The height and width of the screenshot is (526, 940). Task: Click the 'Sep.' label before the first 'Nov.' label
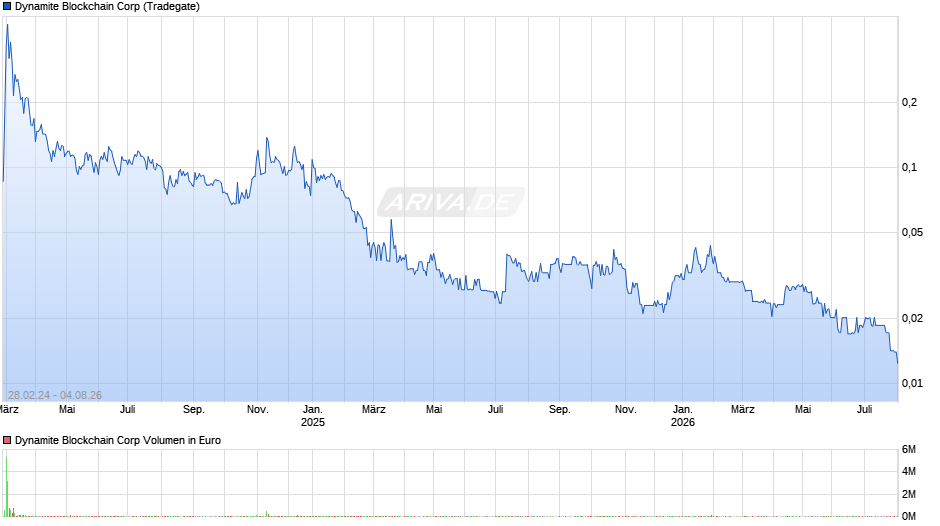tap(194, 410)
